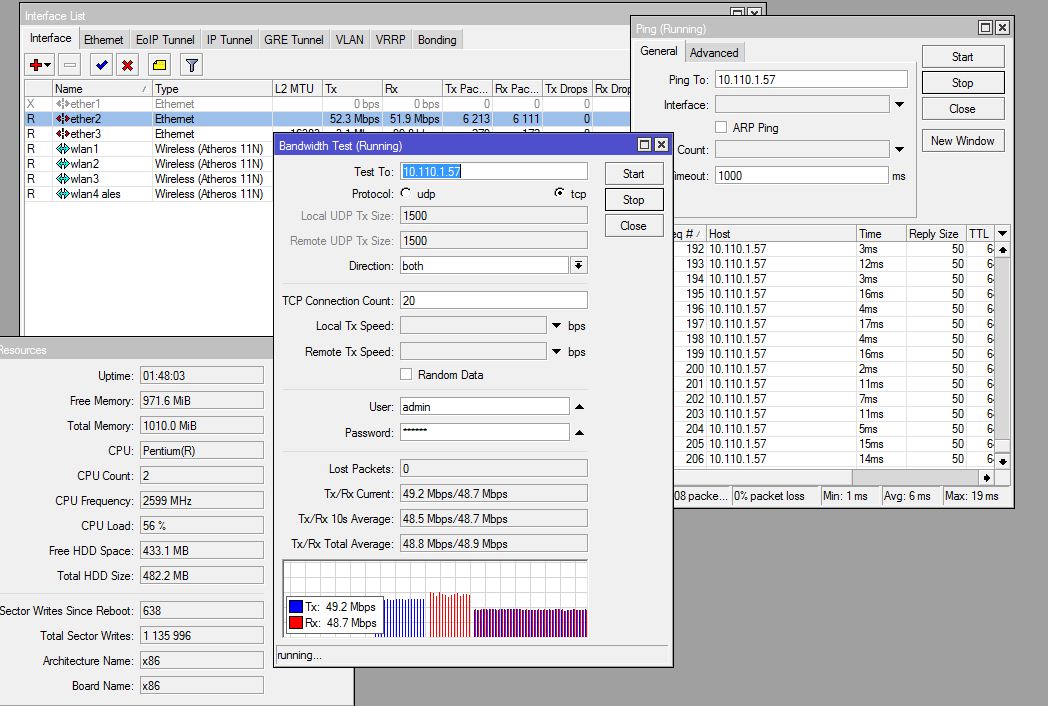The image size is (1048, 706).
Task: Select the ether2 interface icon
Action: (63, 119)
